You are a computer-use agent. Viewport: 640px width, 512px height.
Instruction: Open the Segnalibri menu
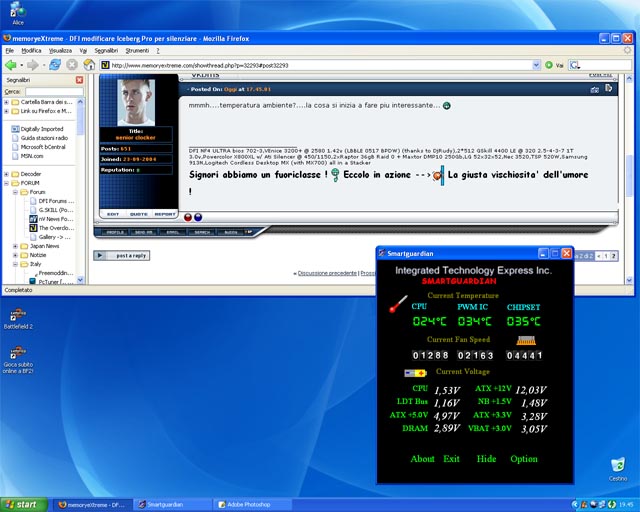106,51
